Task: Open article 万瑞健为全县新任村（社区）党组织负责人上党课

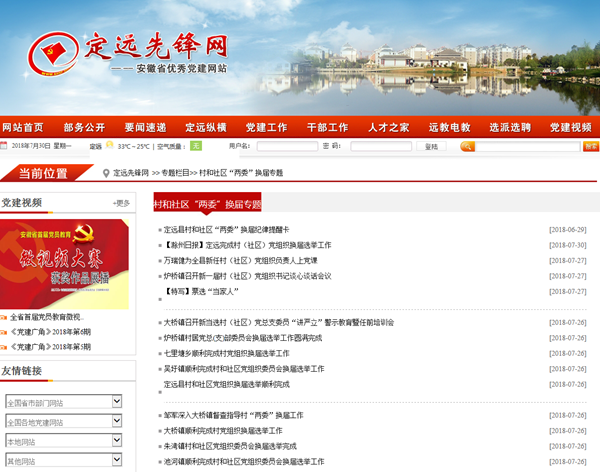Action: [241, 261]
